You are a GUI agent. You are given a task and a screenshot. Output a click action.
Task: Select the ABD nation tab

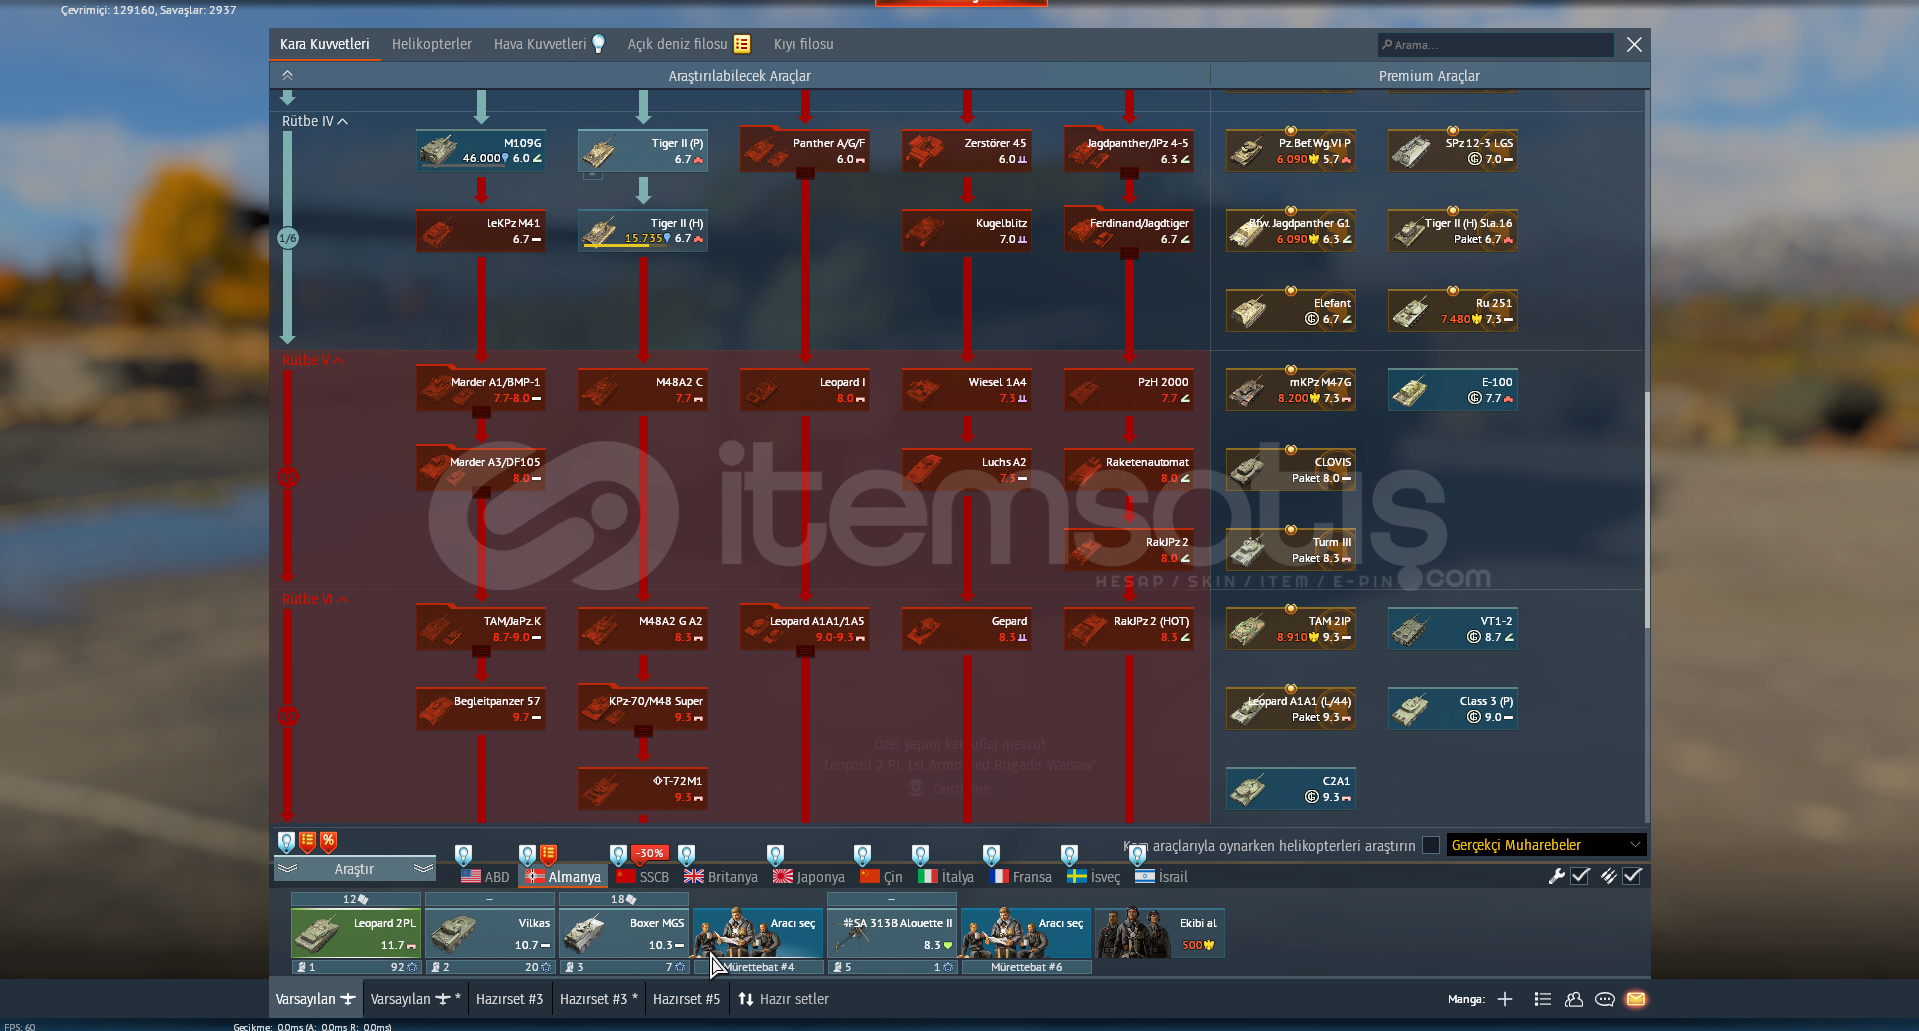coord(485,877)
